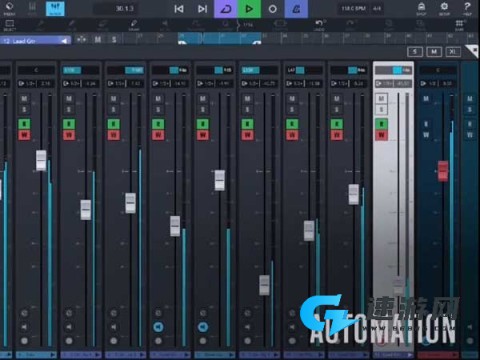Click the corner triangle to resize mixer
480x360 pixels.
coord(473,51)
